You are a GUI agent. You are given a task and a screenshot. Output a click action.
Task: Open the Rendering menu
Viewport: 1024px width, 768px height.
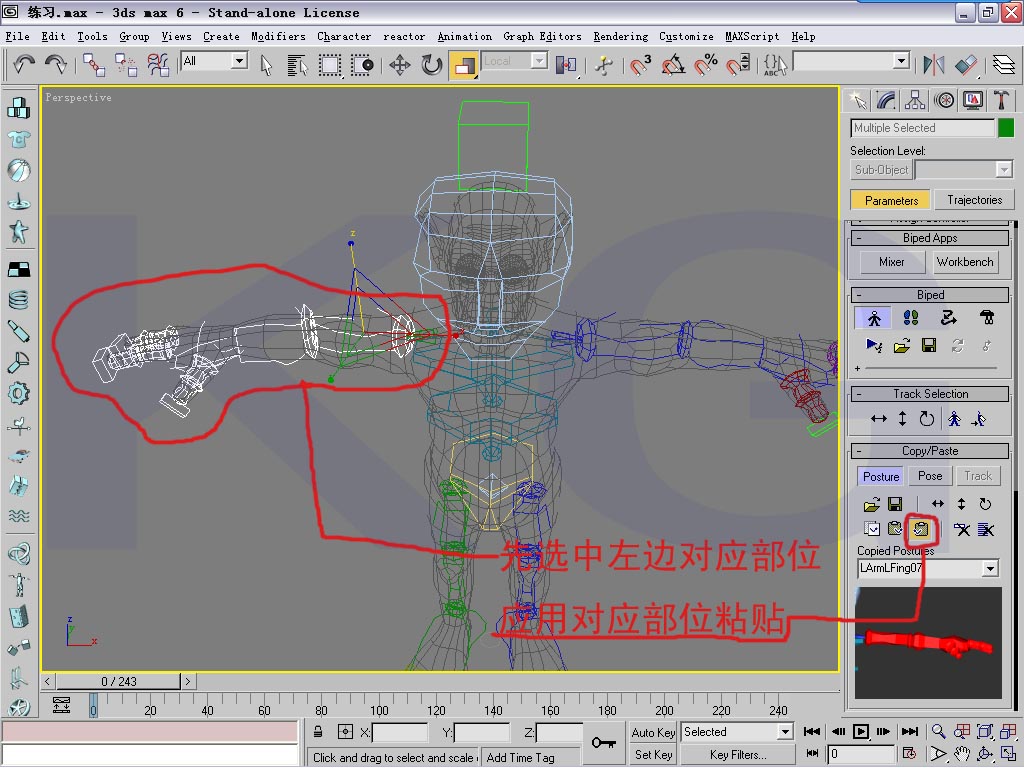pyautogui.click(x=620, y=37)
